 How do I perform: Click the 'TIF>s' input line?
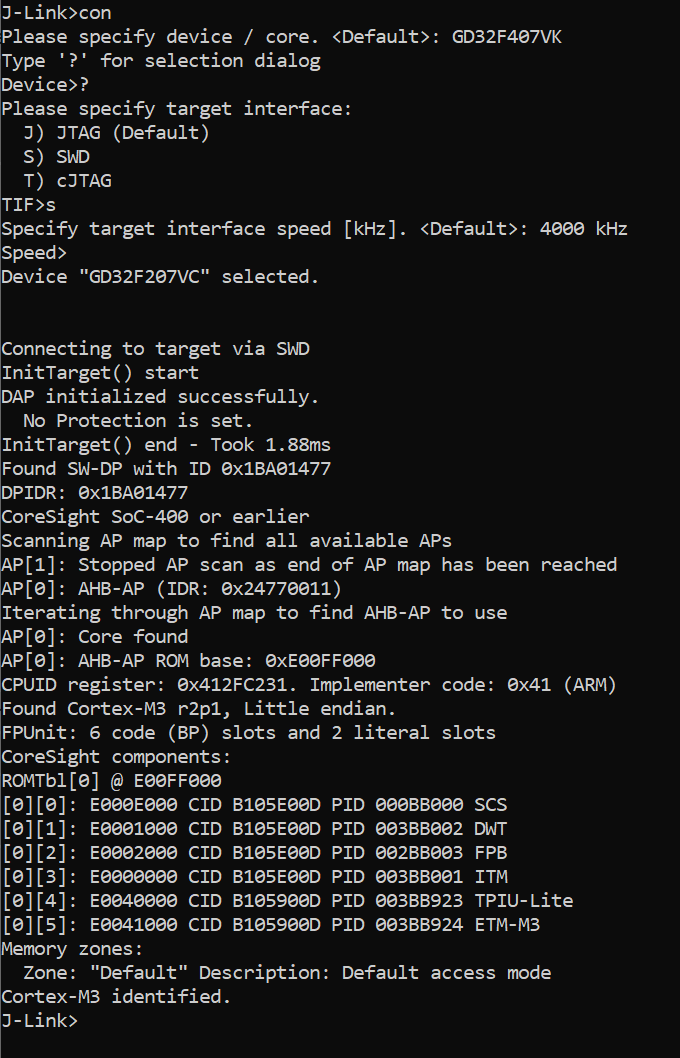pyautogui.click(x=28, y=205)
